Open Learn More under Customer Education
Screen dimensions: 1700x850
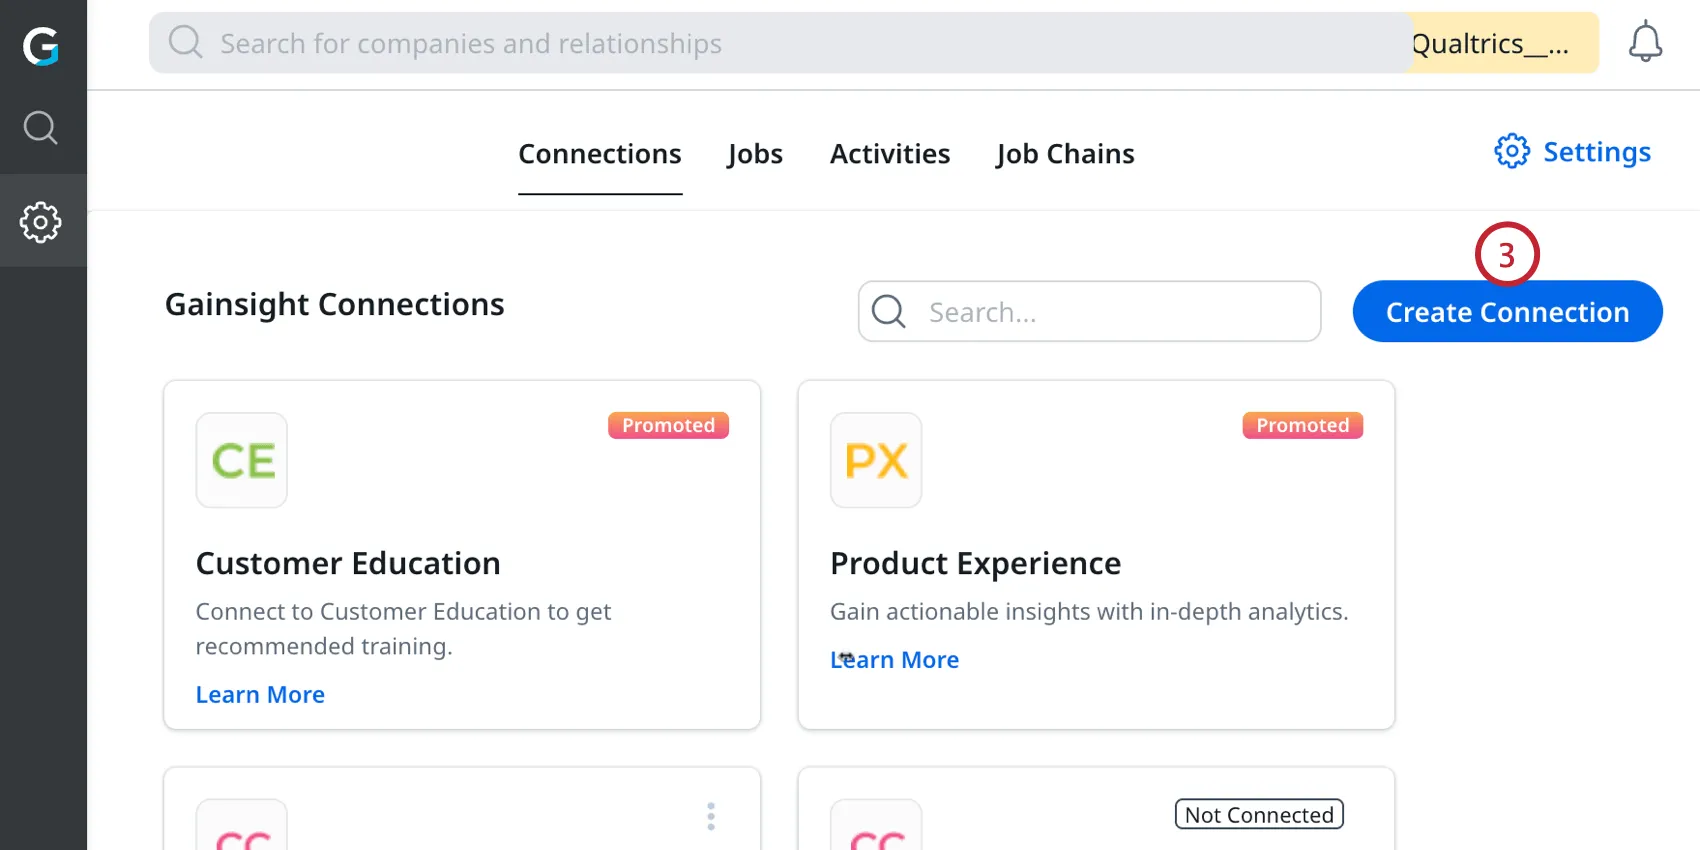259,694
